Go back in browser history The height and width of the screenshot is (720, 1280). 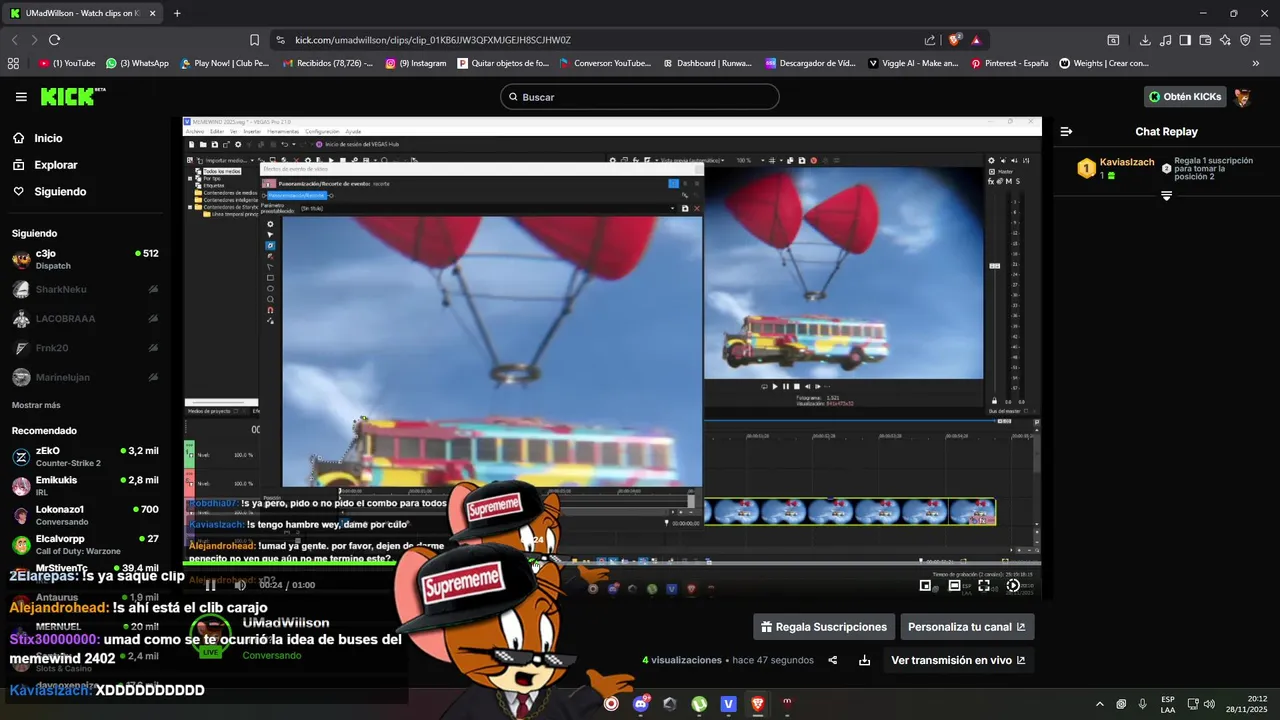[14, 40]
